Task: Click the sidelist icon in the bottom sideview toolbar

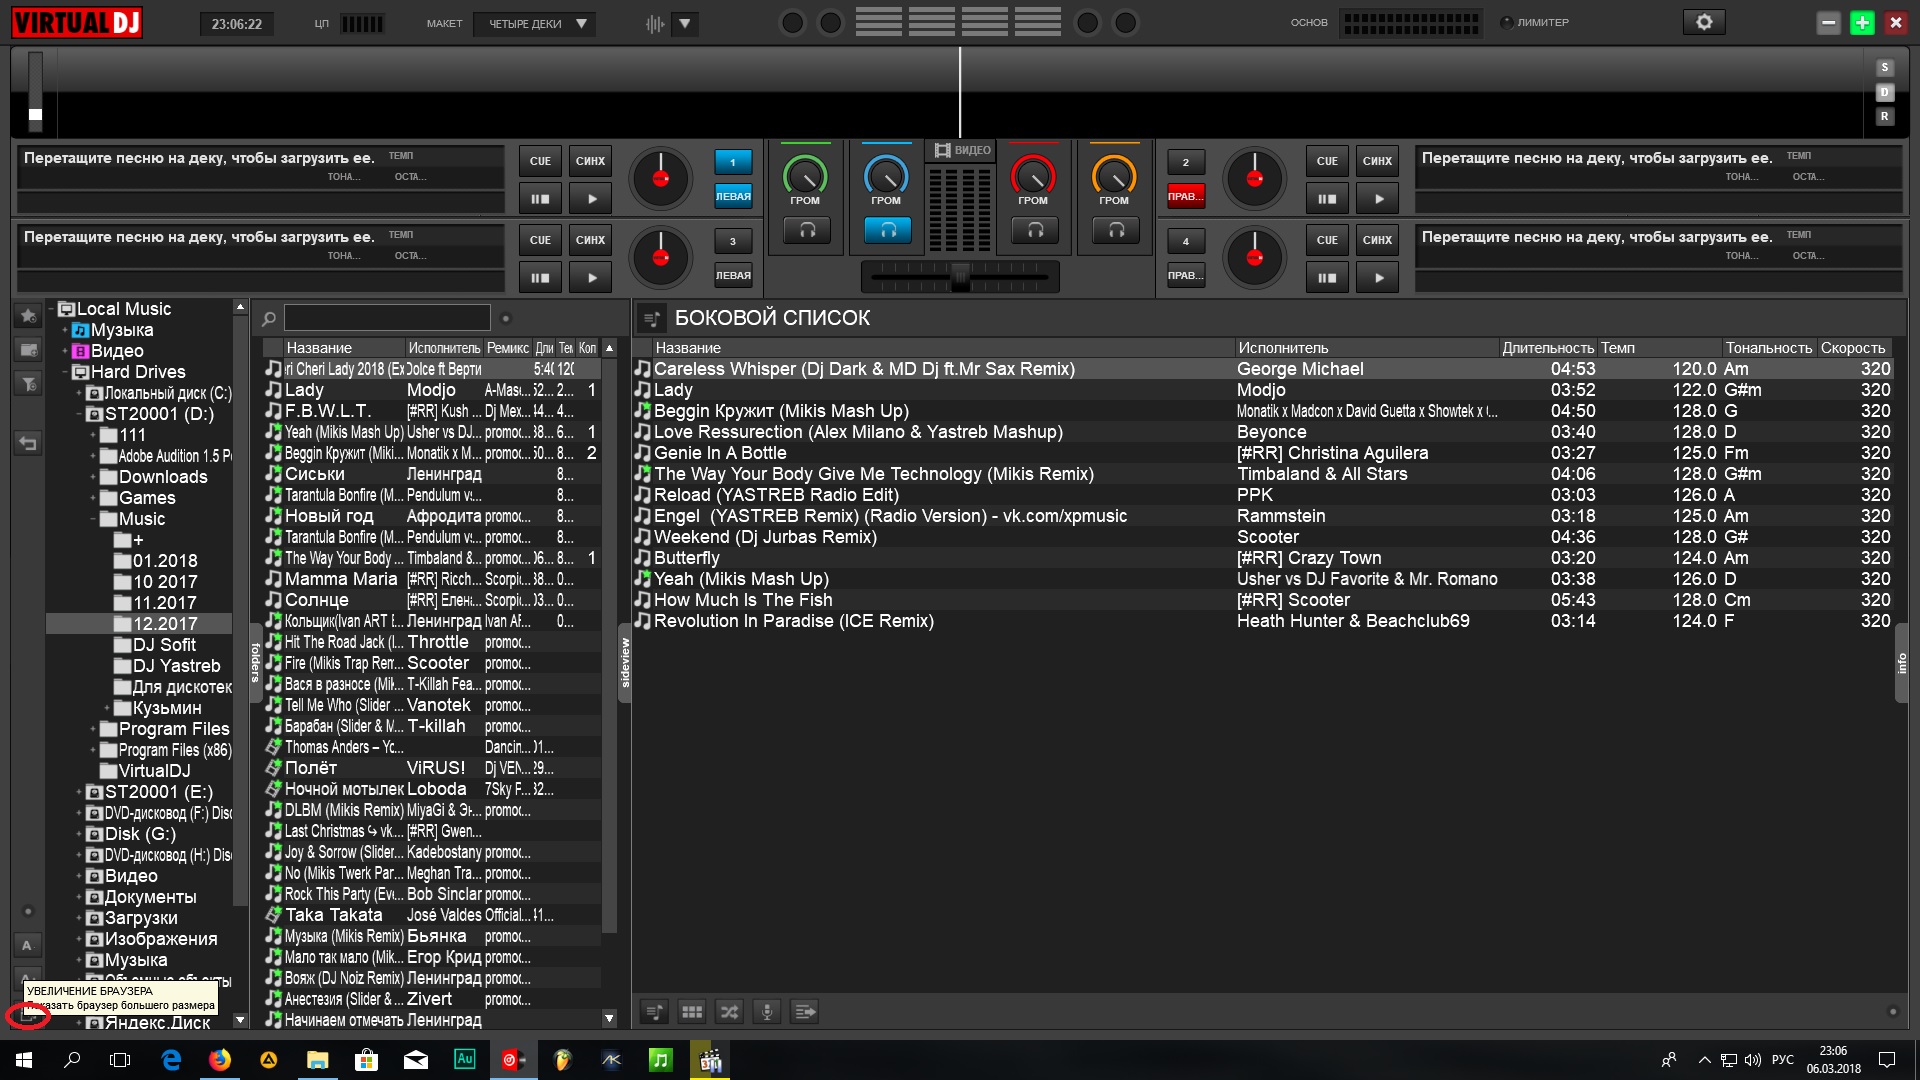Action: pos(653,1012)
